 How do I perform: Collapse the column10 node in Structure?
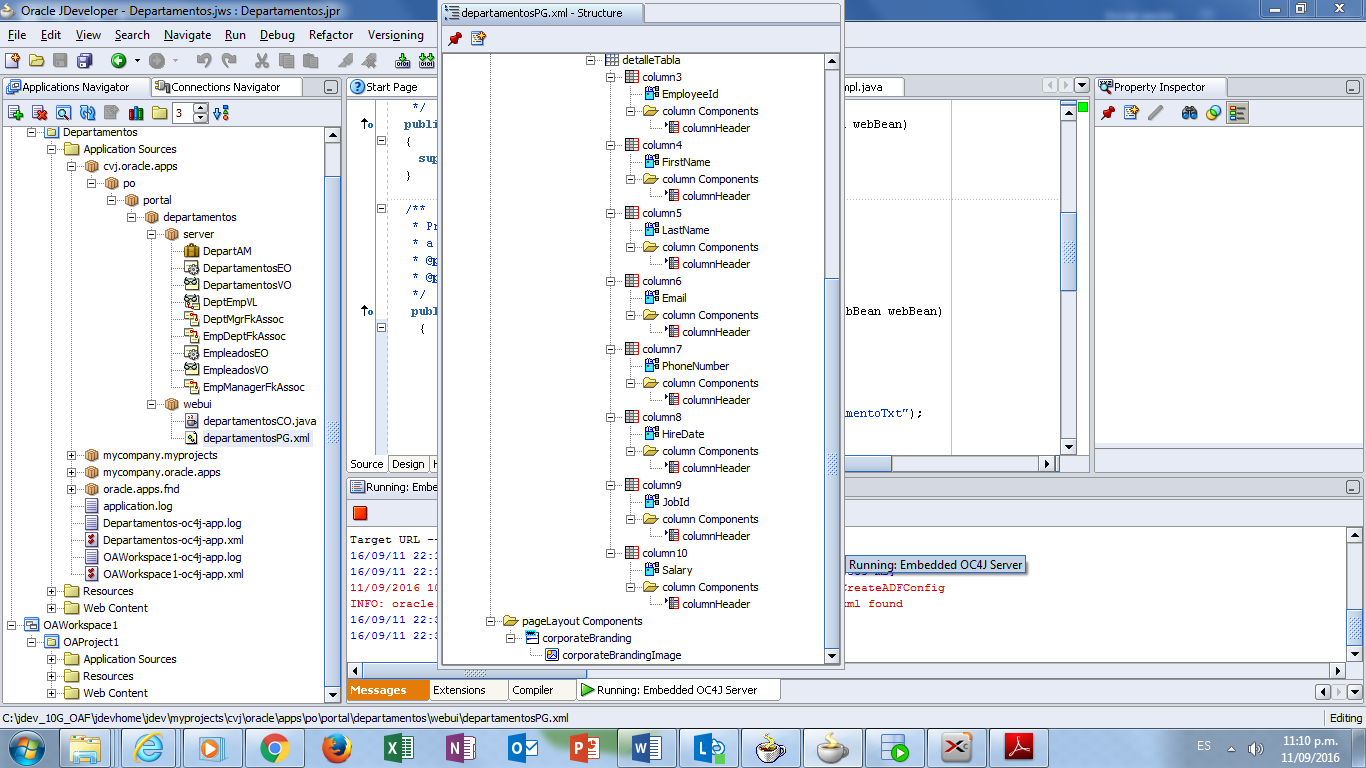click(x=611, y=554)
